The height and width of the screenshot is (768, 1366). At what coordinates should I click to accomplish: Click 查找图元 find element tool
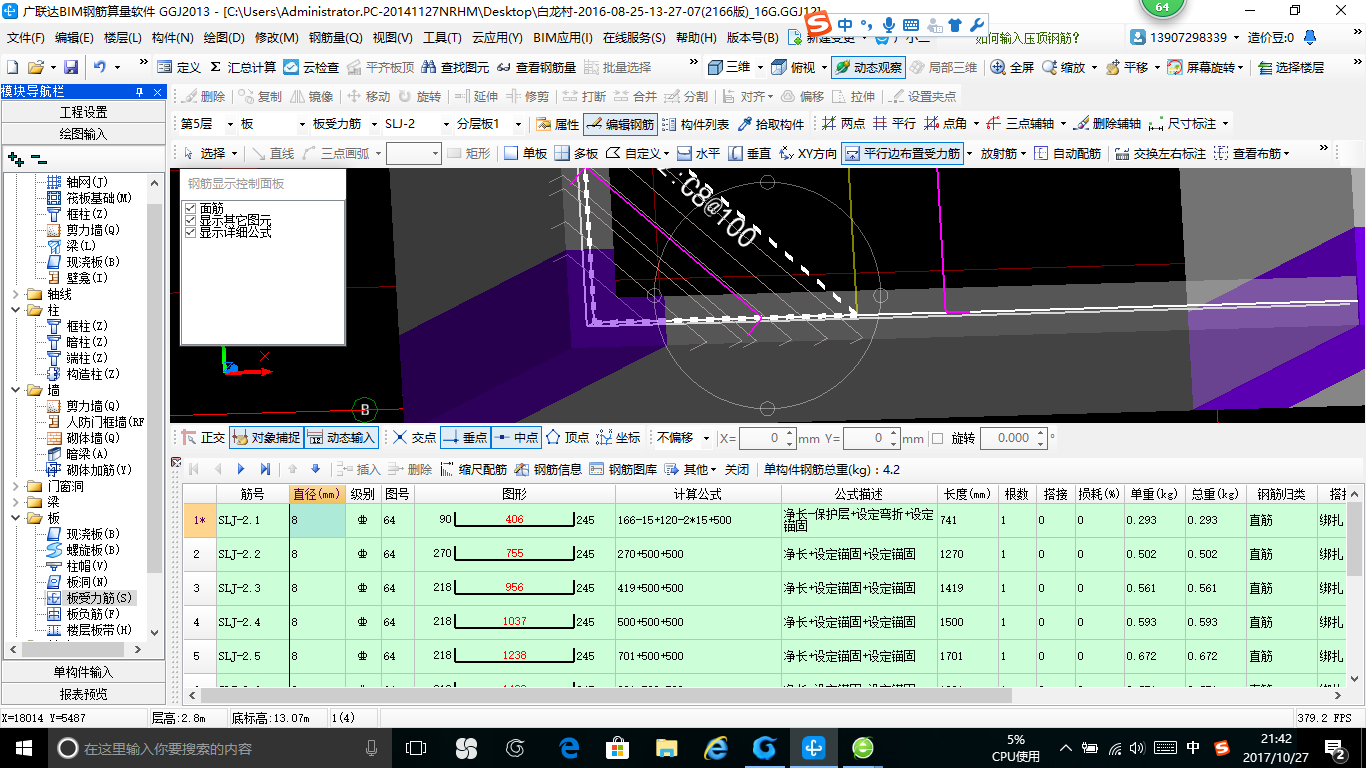[x=455, y=67]
